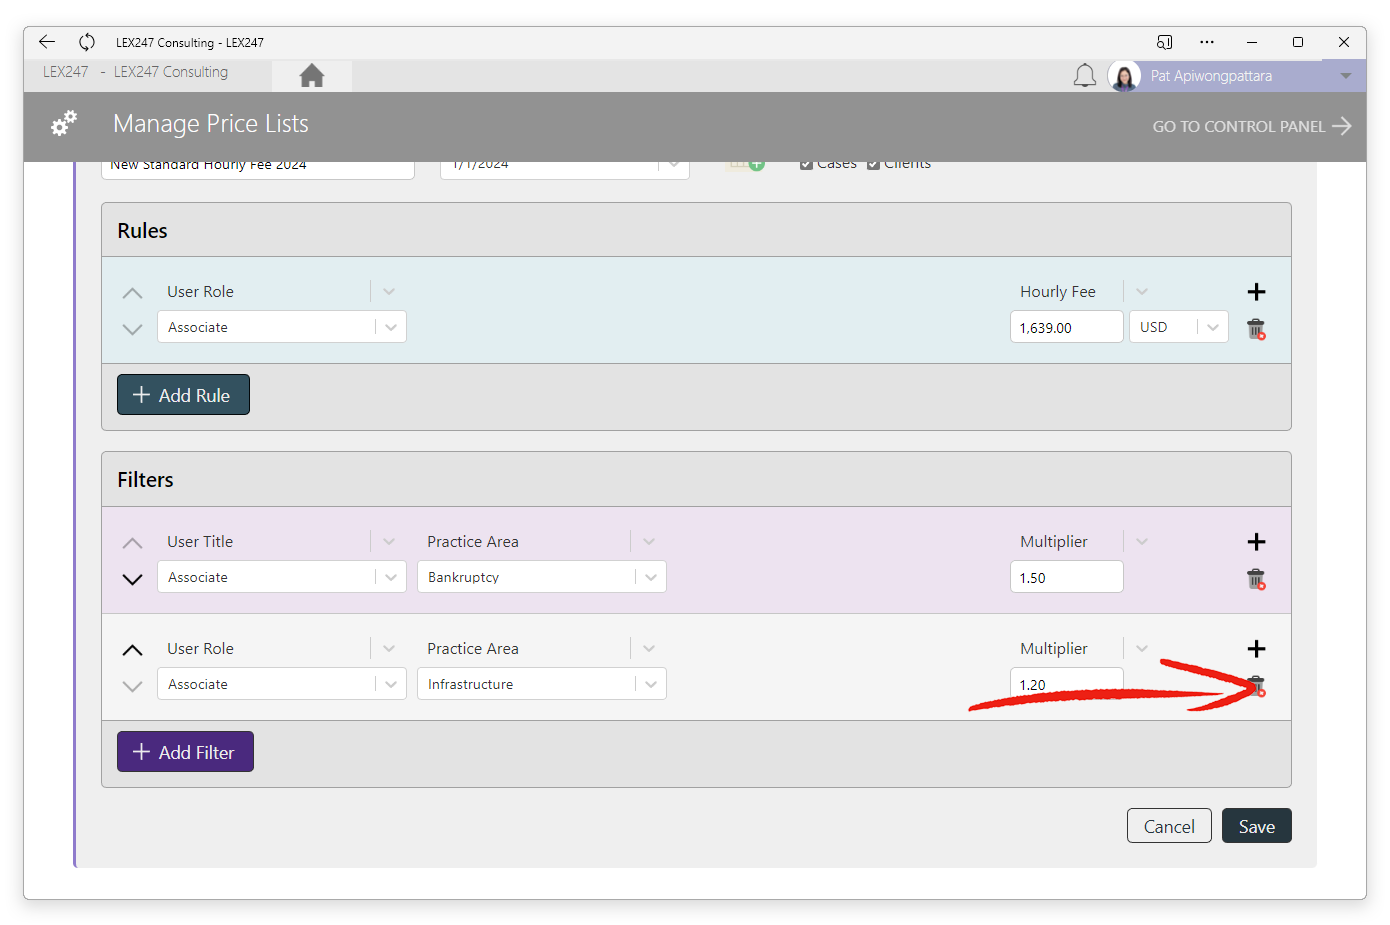Click the cast icon in the title bar
The image size is (1390, 925).
pos(1164,42)
